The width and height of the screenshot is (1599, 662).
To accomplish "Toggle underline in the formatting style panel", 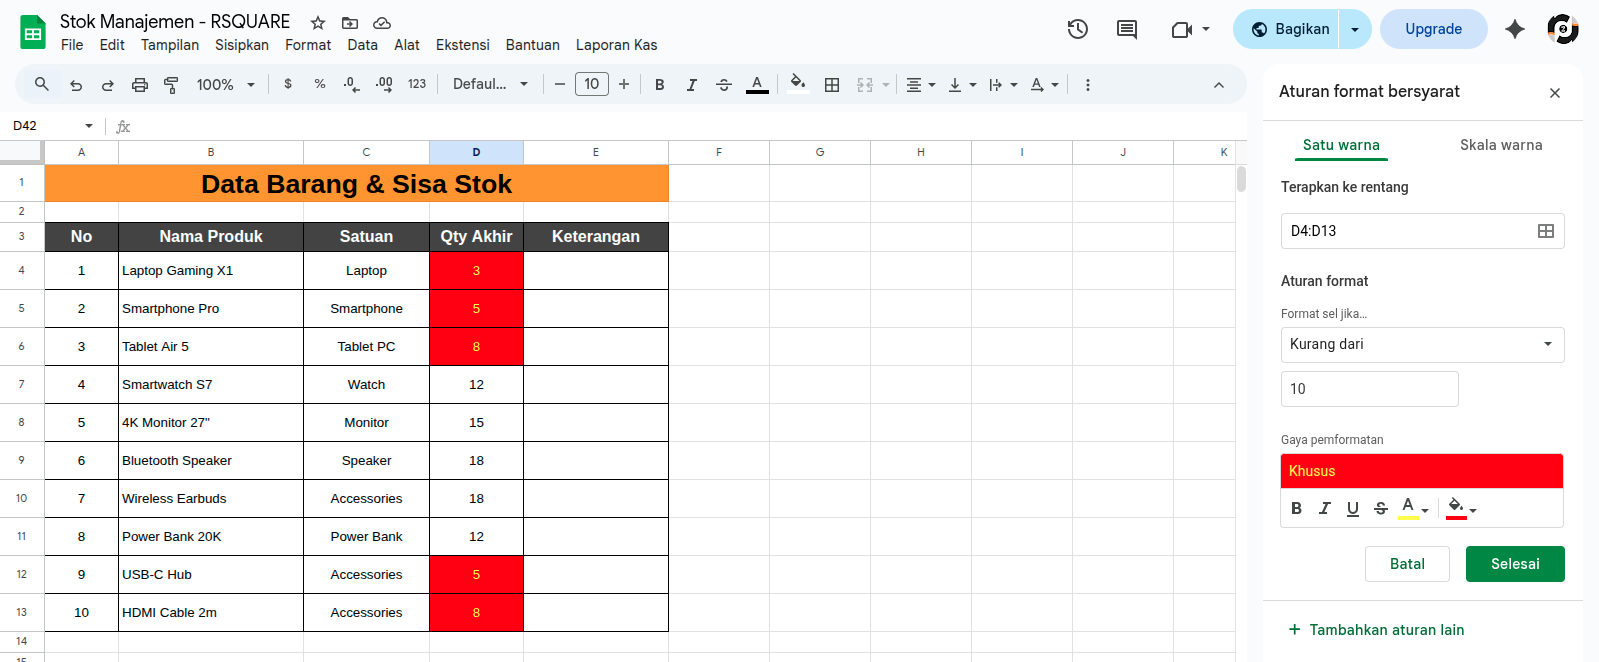I will [x=1352, y=508].
